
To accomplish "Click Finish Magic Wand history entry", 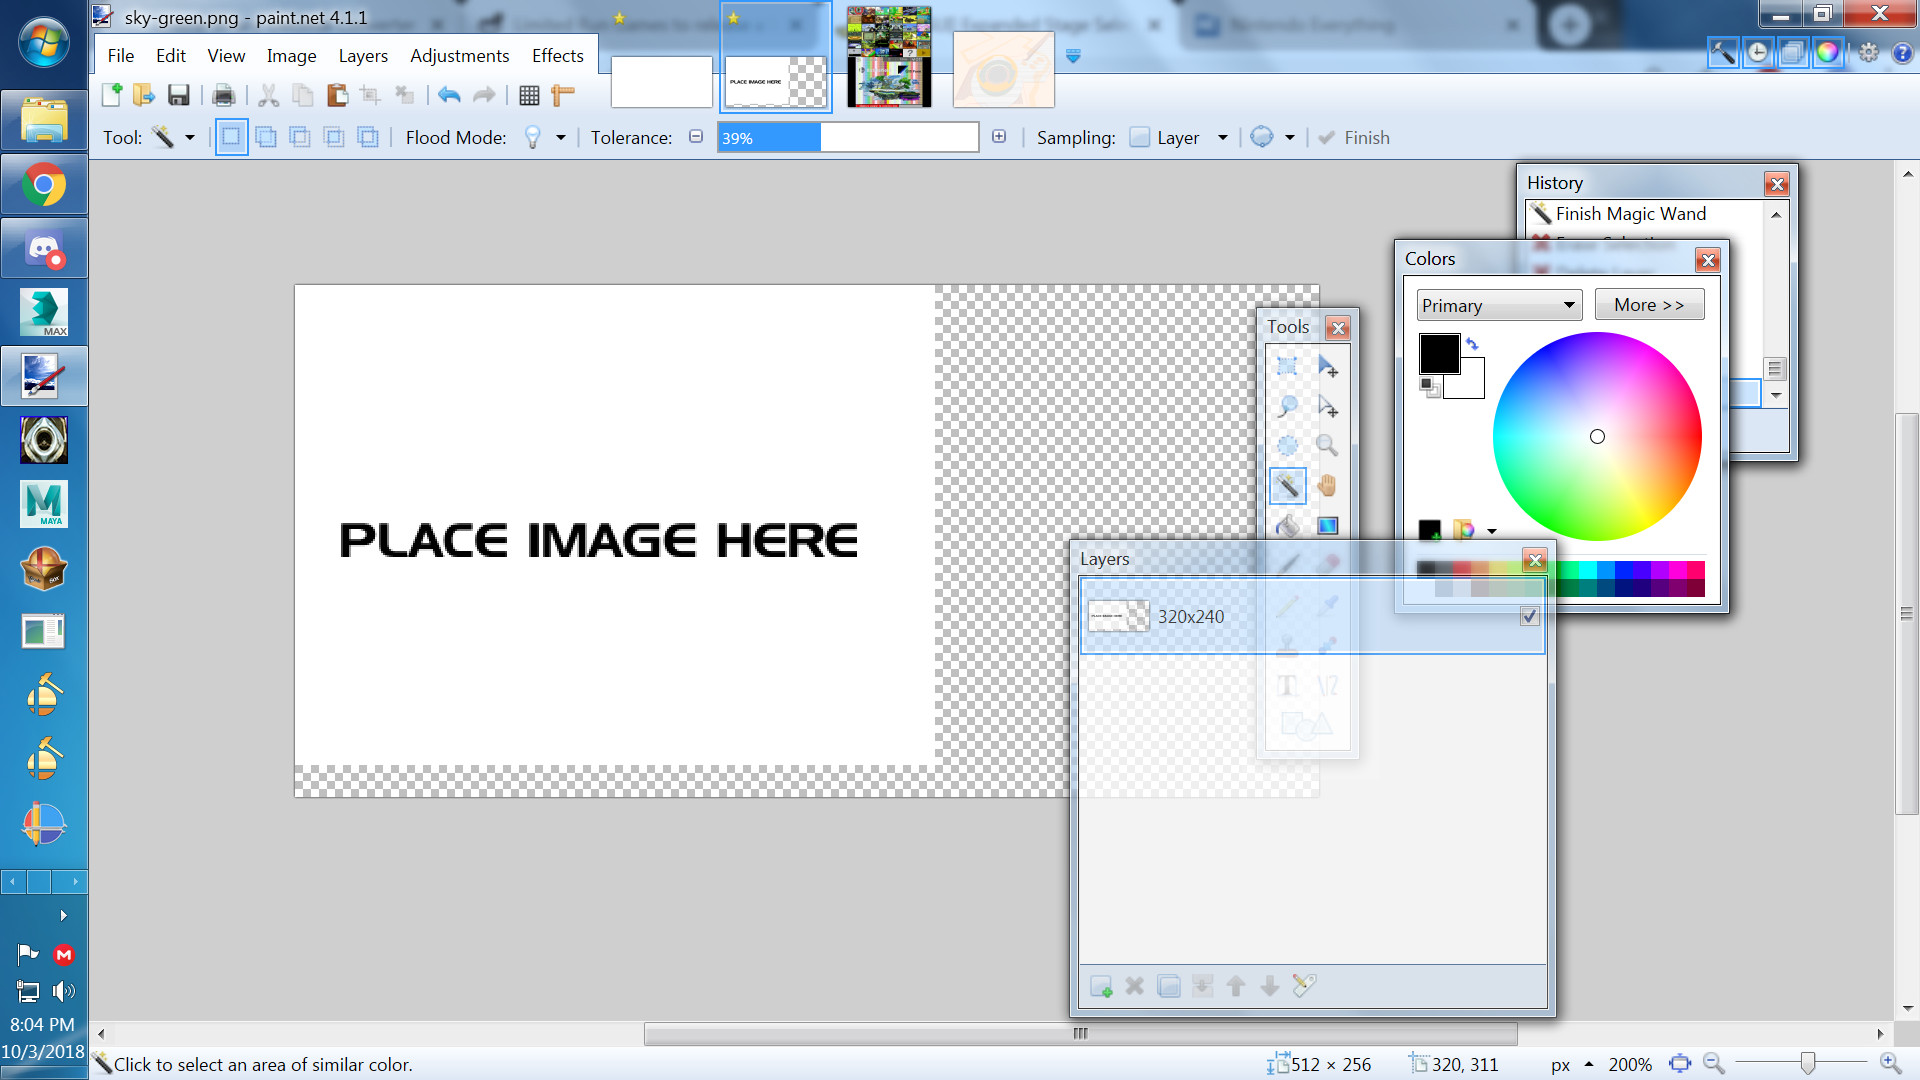I will pos(1630,213).
